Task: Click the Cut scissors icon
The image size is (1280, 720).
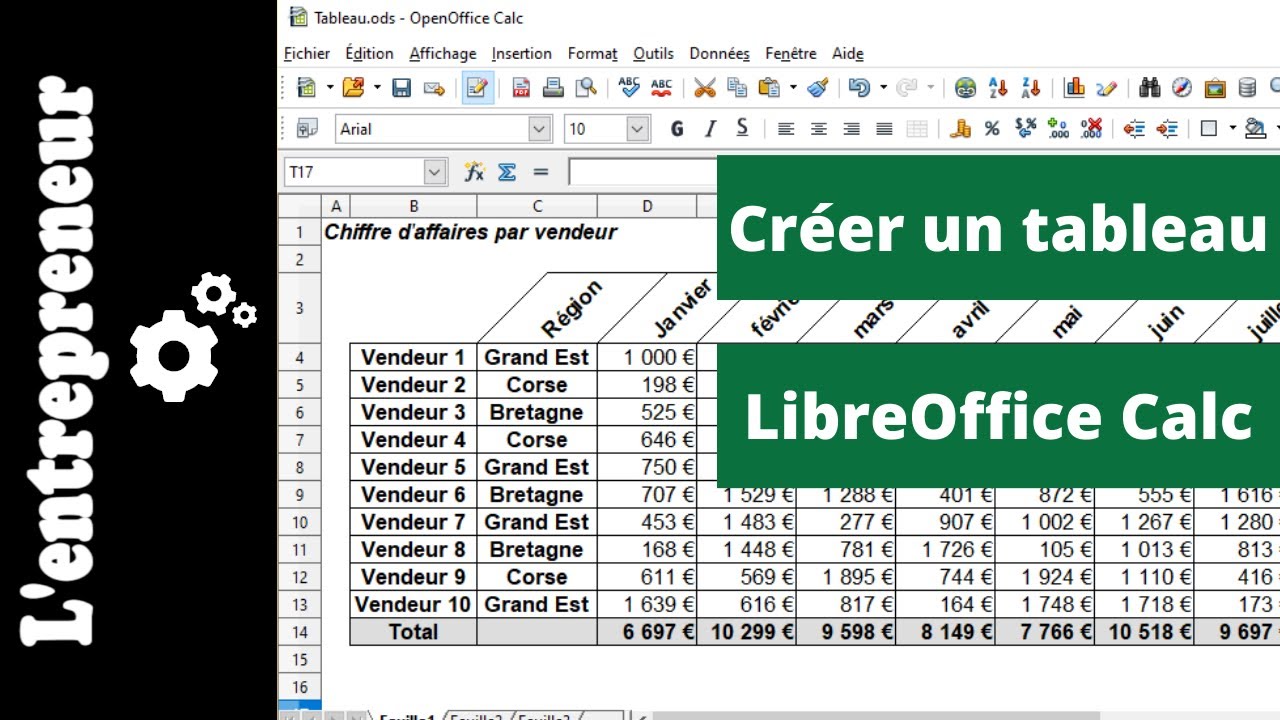Action: point(705,88)
